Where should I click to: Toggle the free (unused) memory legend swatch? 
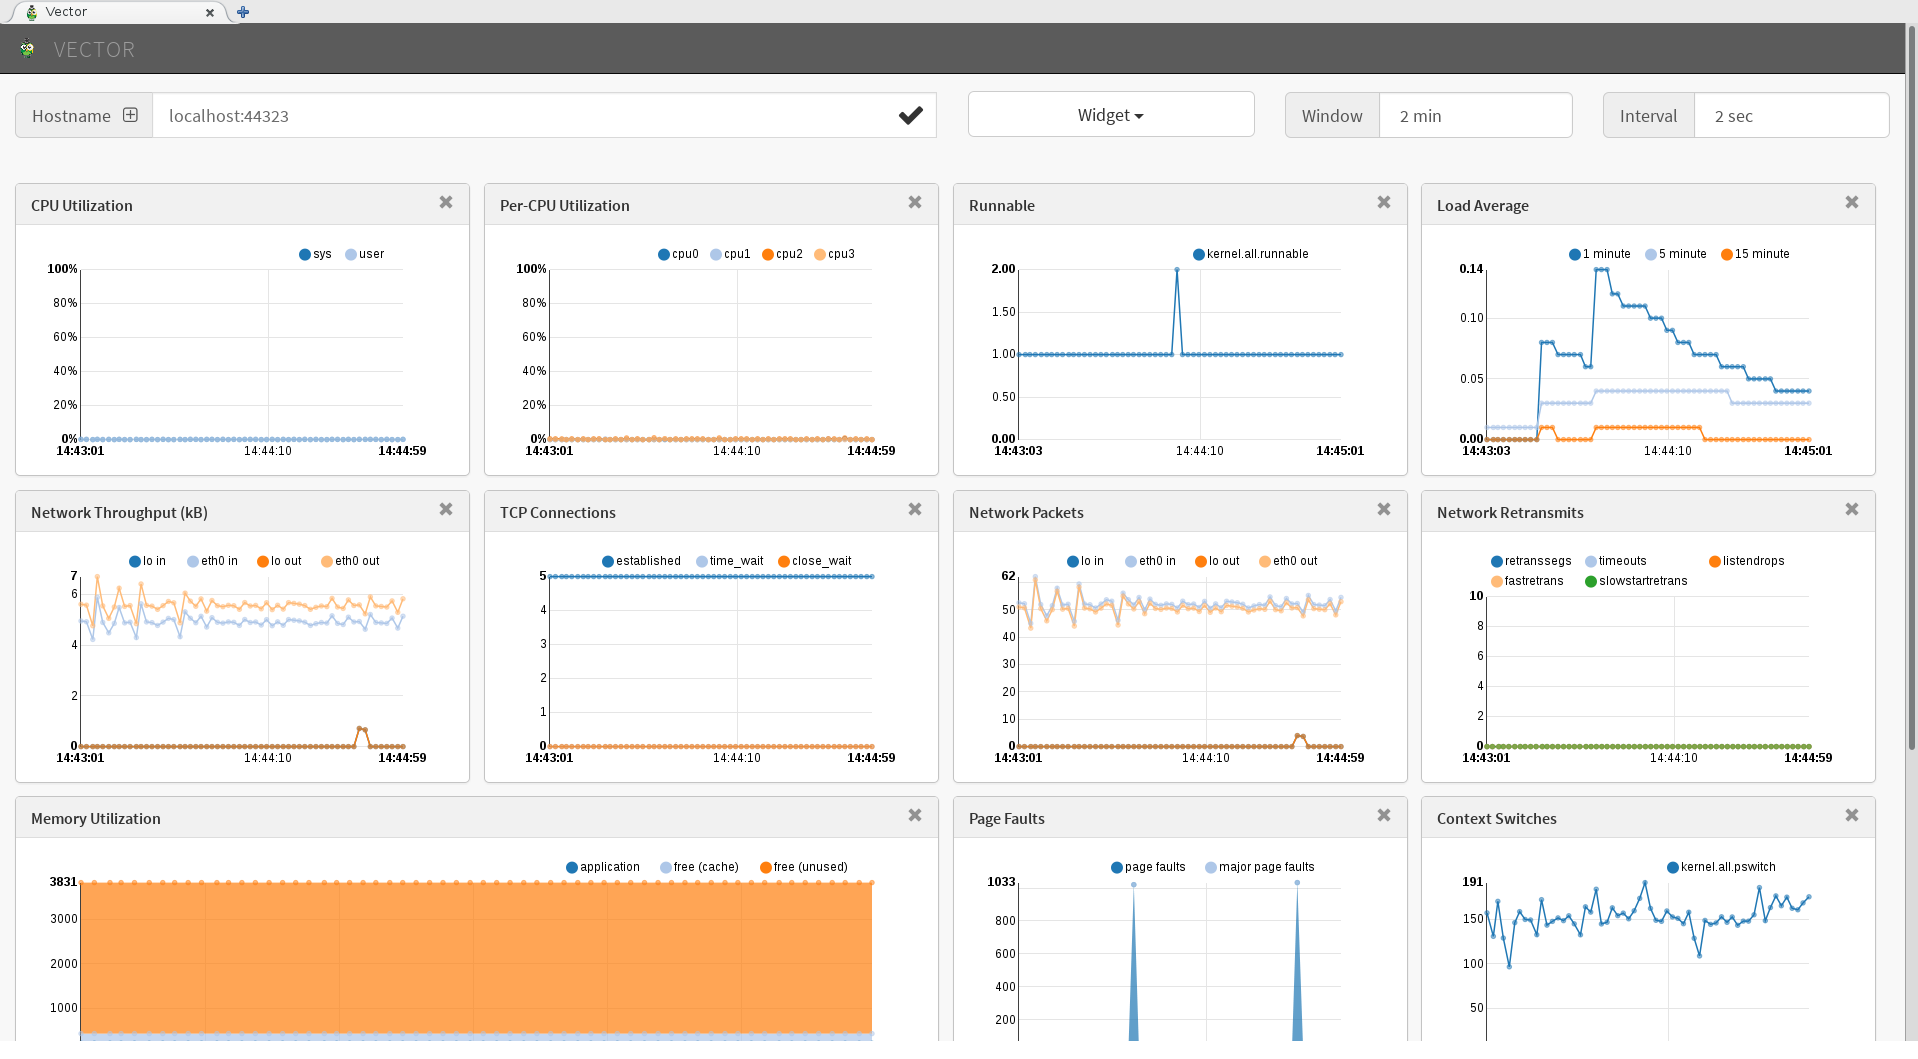point(766,868)
